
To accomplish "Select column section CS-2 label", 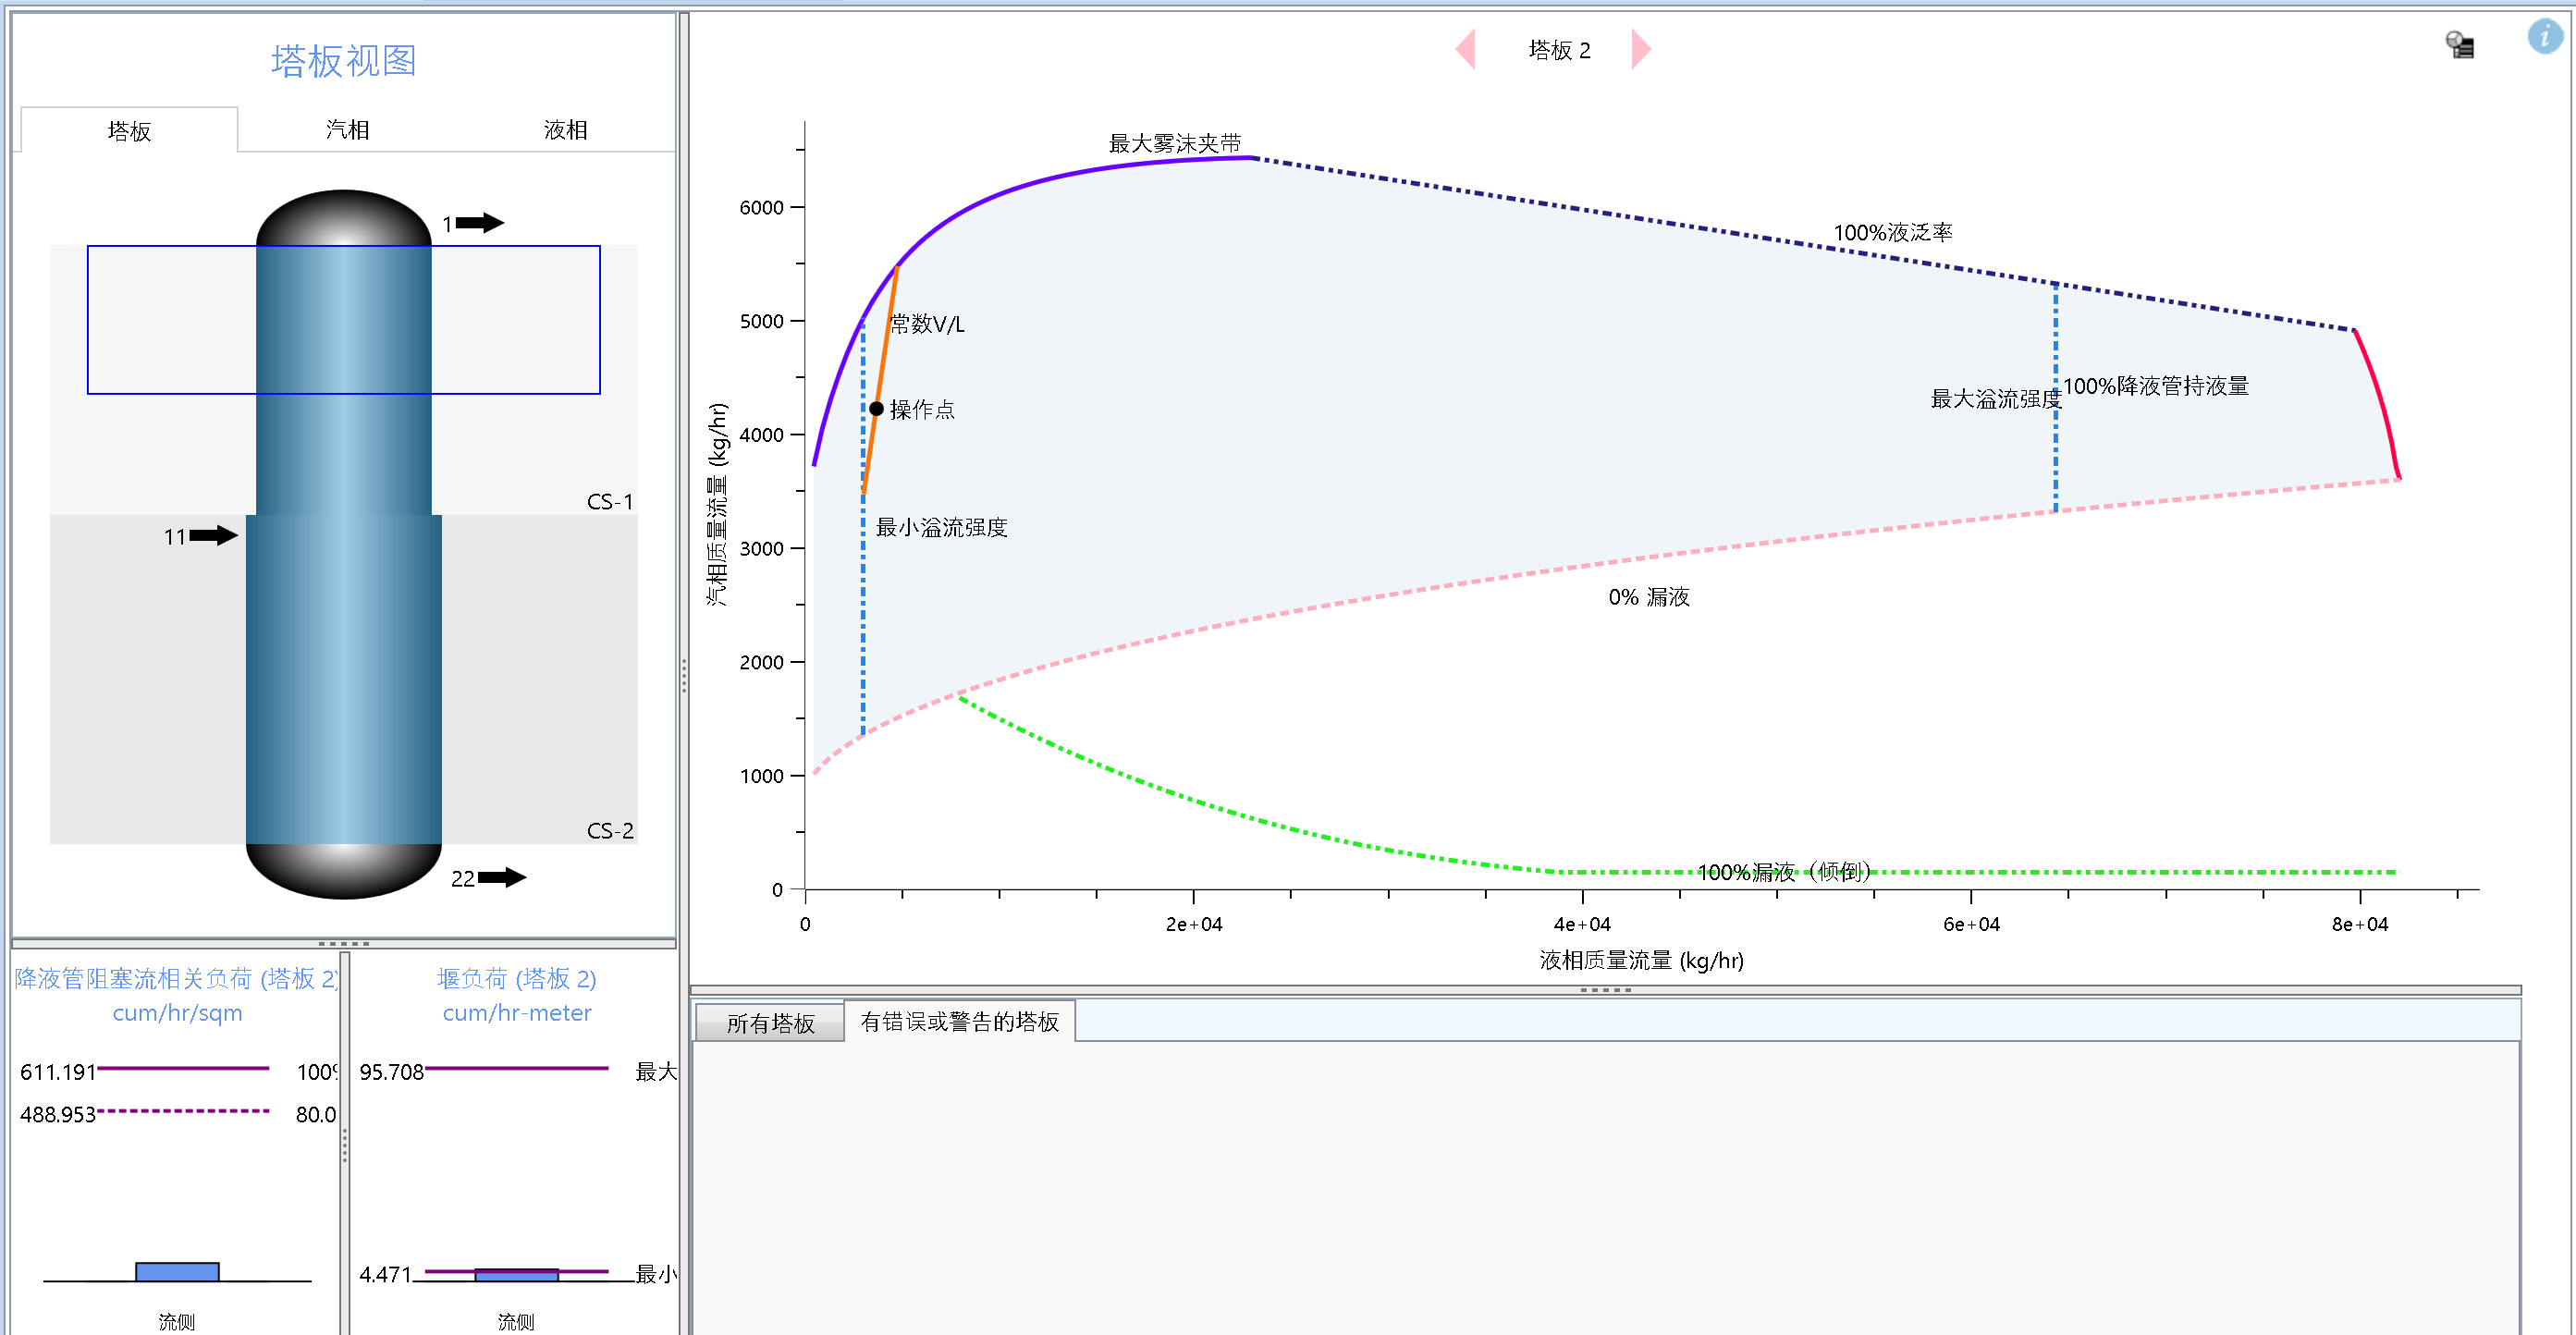I will coord(609,831).
